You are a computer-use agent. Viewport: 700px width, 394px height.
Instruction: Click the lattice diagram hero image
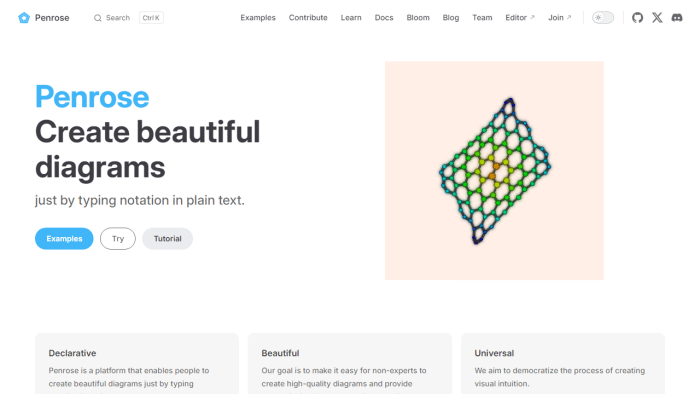[x=494, y=170]
